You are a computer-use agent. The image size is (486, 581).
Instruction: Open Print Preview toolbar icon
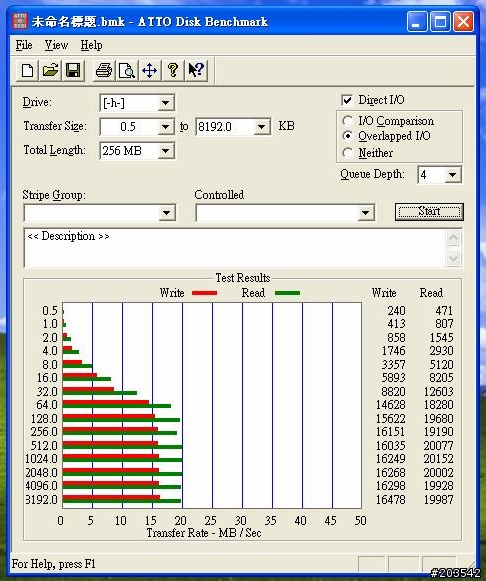pyautogui.click(x=127, y=70)
